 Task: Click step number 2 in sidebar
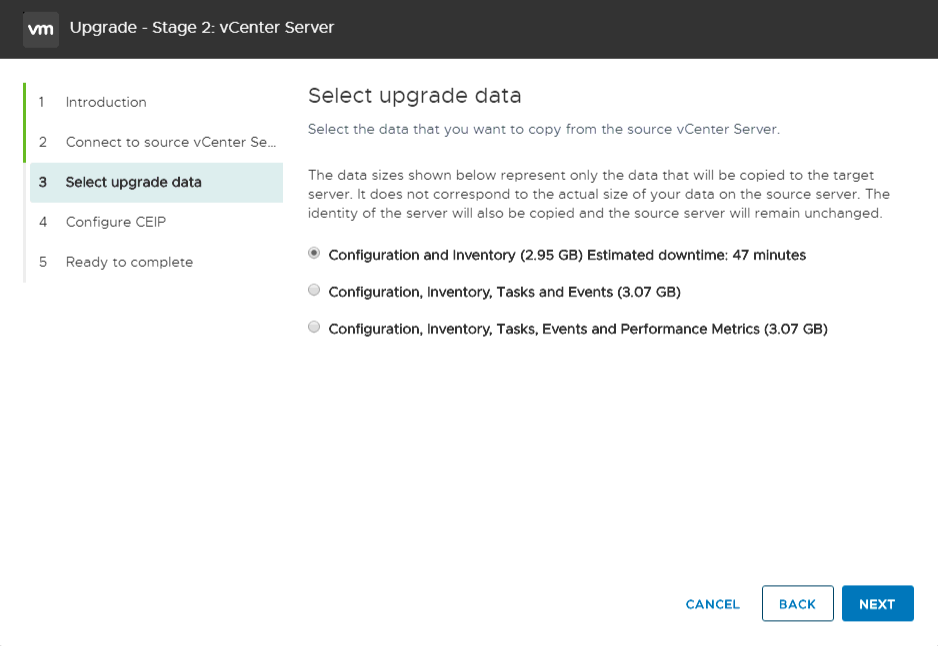pos(42,142)
